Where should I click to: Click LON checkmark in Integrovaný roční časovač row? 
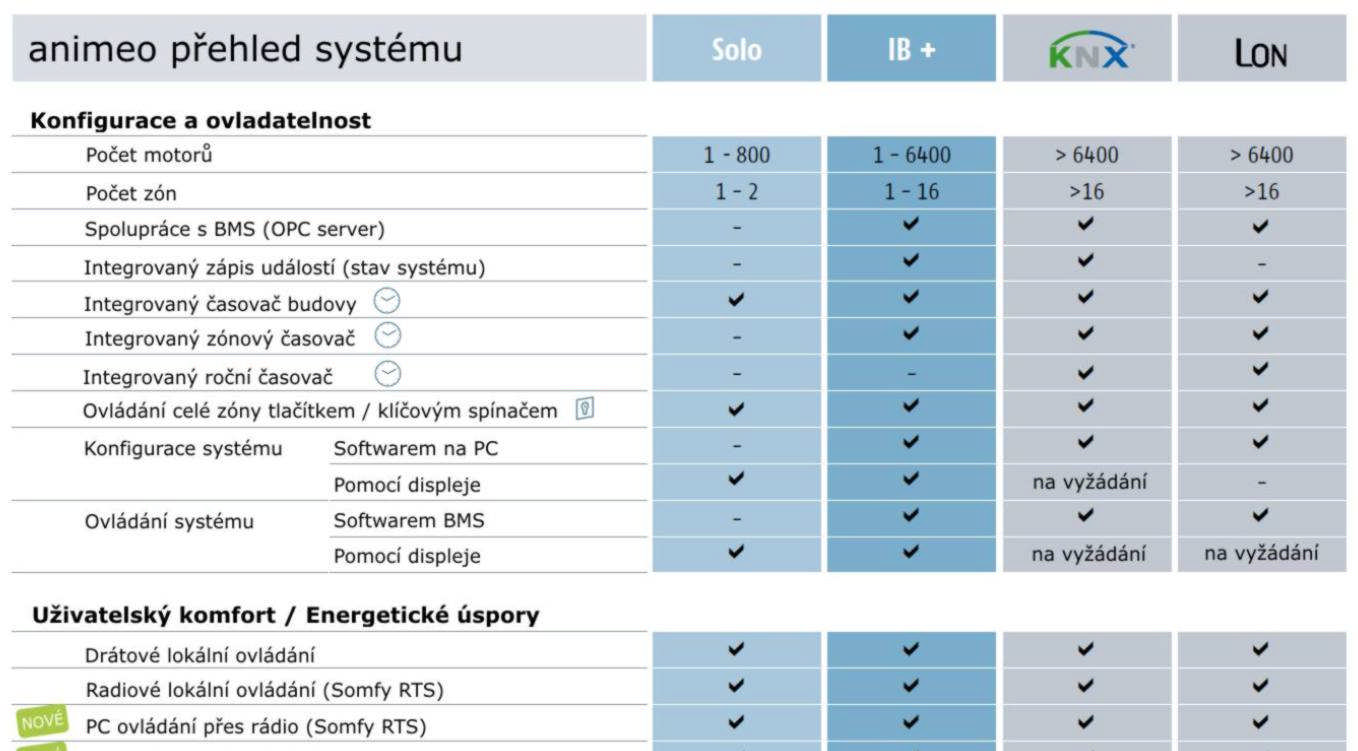(1261, 375)
